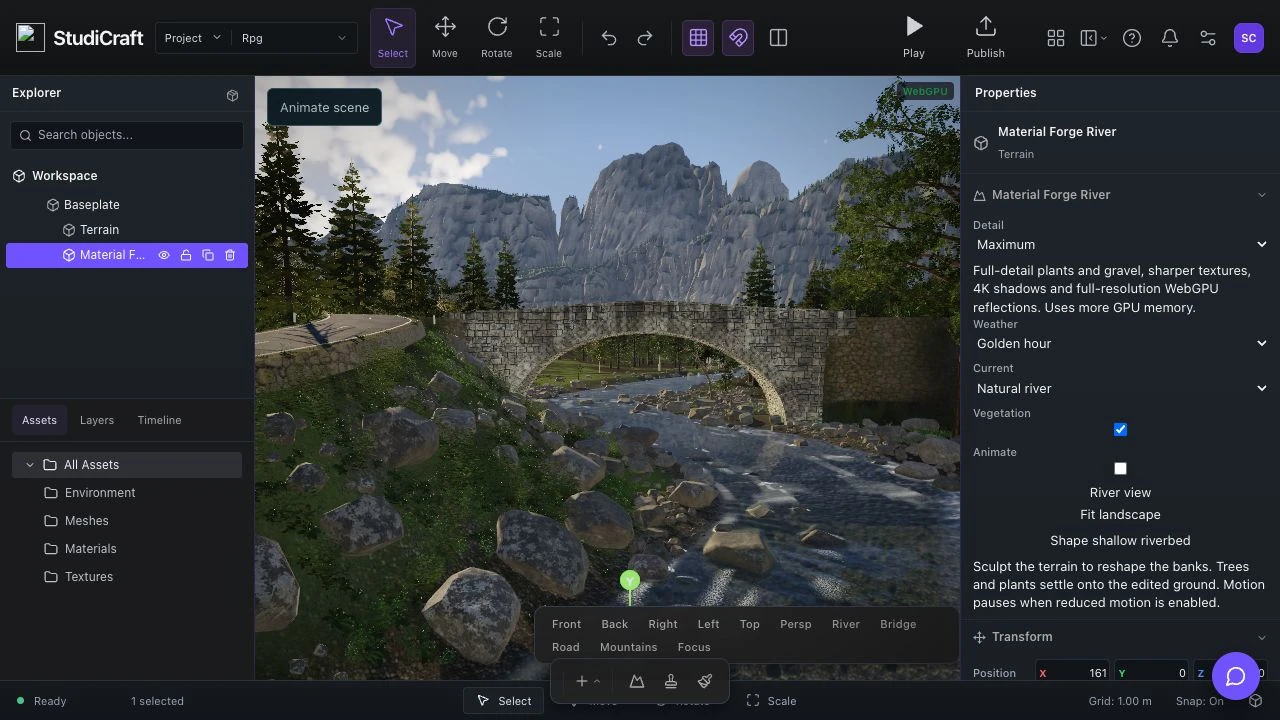Open the chat support bubble
Screen dimensions: 1280x720
pyautogui.click(x=1236, y=677)
